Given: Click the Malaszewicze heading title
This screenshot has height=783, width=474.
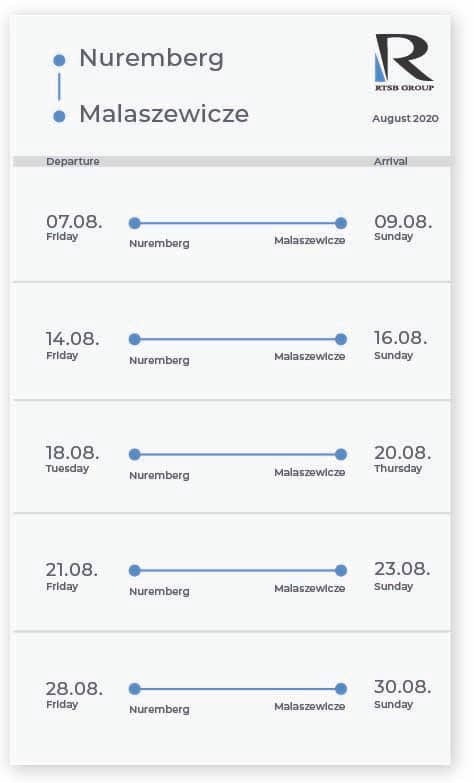Looking at the screenshot, I should [164, 114].
